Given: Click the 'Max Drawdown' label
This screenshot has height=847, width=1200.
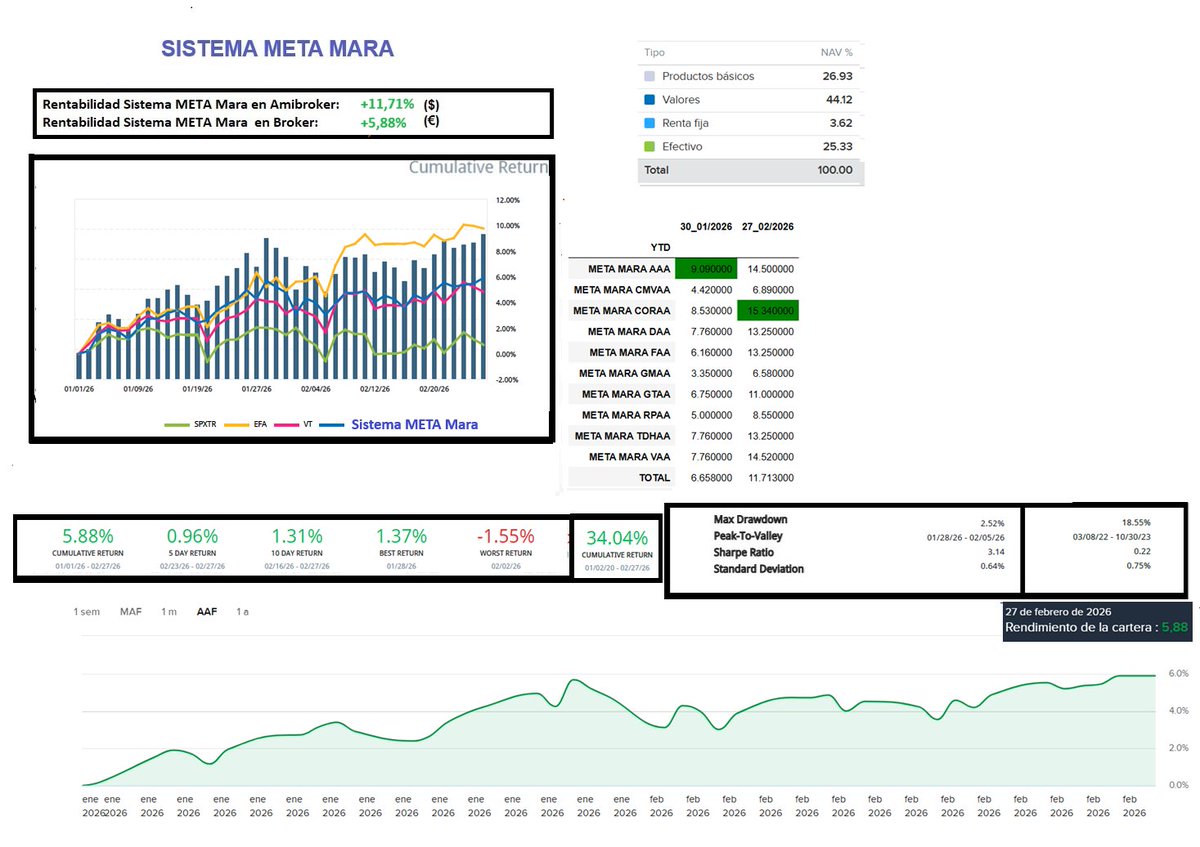Looking at the screenshot, I should (x=751, y=520).
